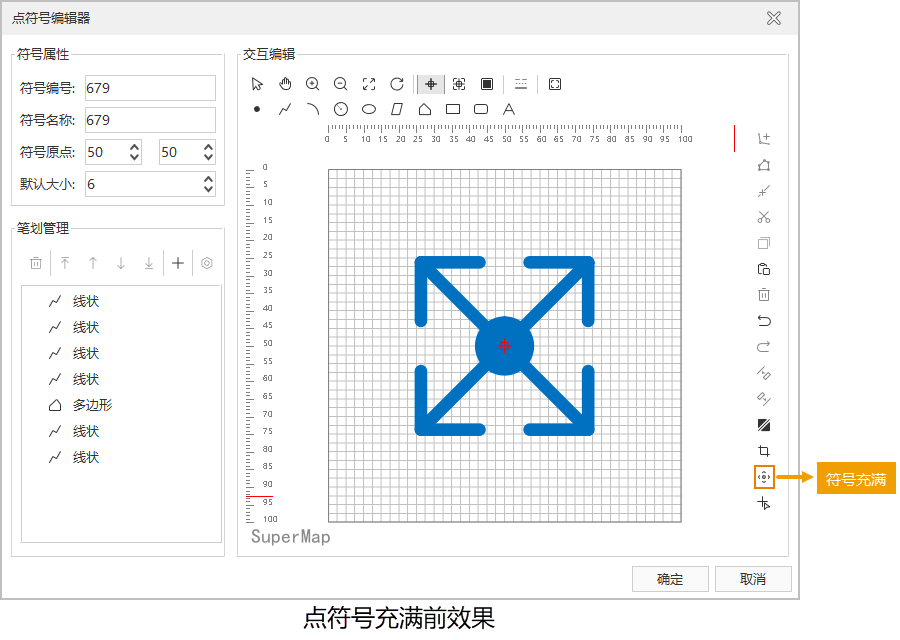Viewport: 900px width, 640px height.
Task: Click the edit polygon nodes icon
Action: [x=763, y=165]
